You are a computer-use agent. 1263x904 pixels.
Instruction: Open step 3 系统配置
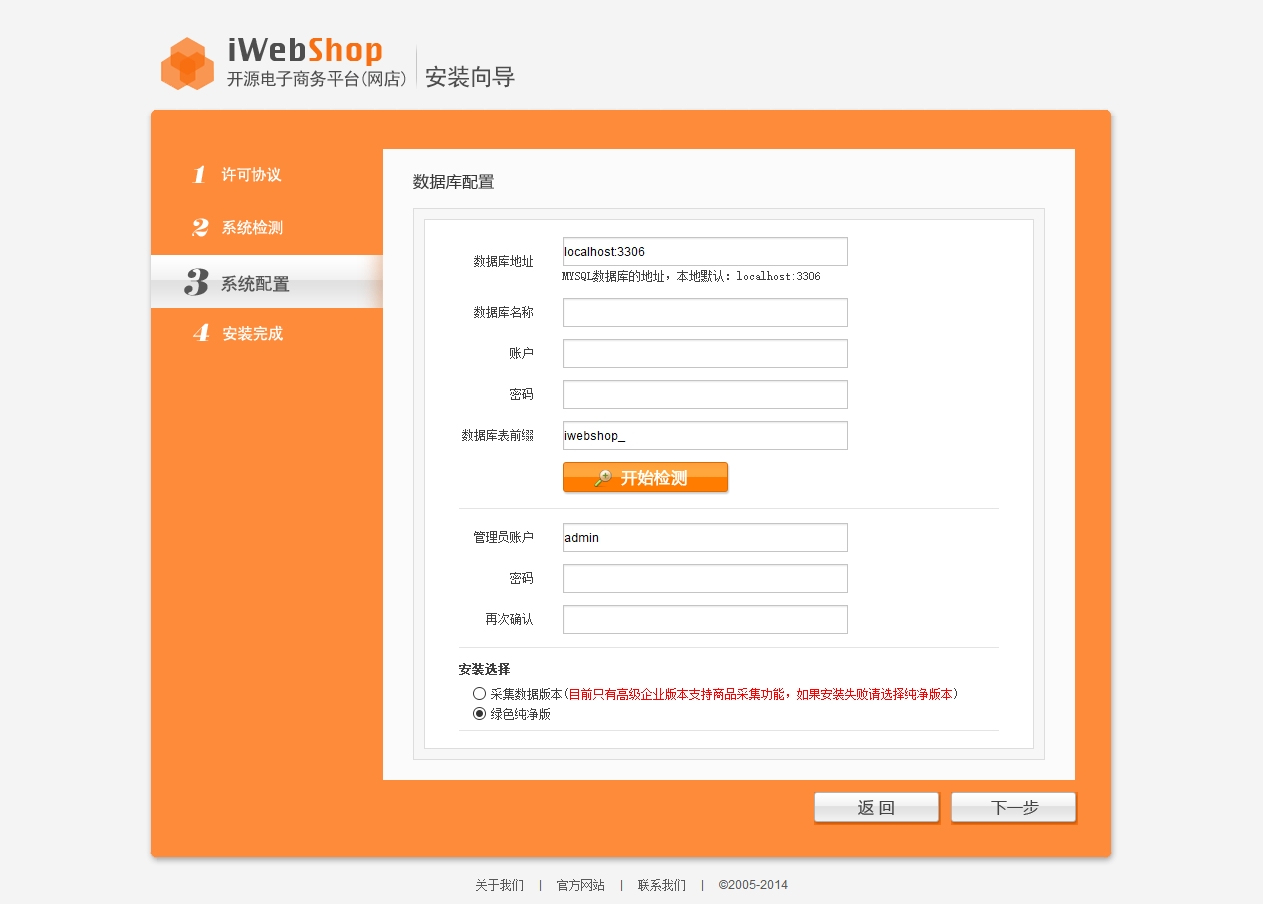pyautogui.click(x=266, y=282)
